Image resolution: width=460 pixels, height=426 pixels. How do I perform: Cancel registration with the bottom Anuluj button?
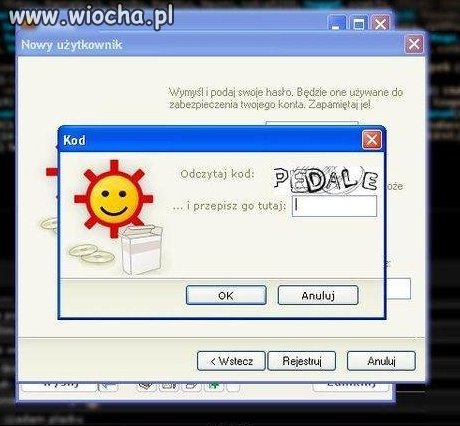coord(381,361)
